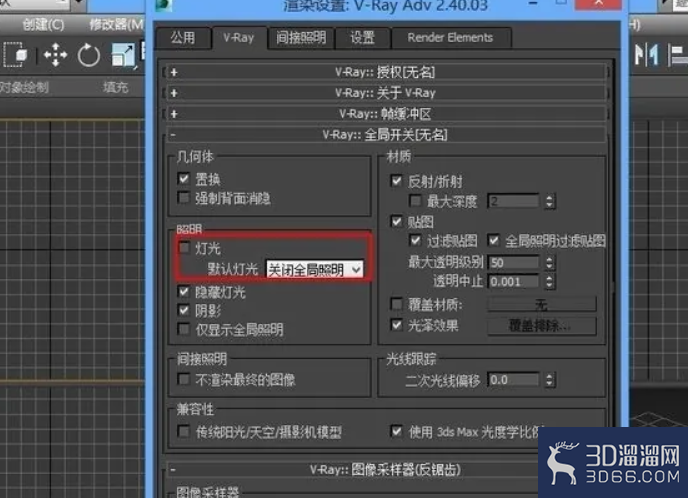The image size is (688, 498).
Task: Enable 传统阳光/天空/摄影机模型 checkbox
Action: [184, 431]
